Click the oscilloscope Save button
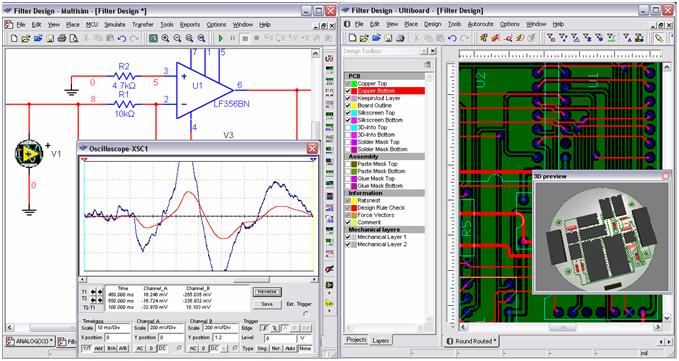The height and width of the screenshot is (361, 679). click(x=267, y=304)
